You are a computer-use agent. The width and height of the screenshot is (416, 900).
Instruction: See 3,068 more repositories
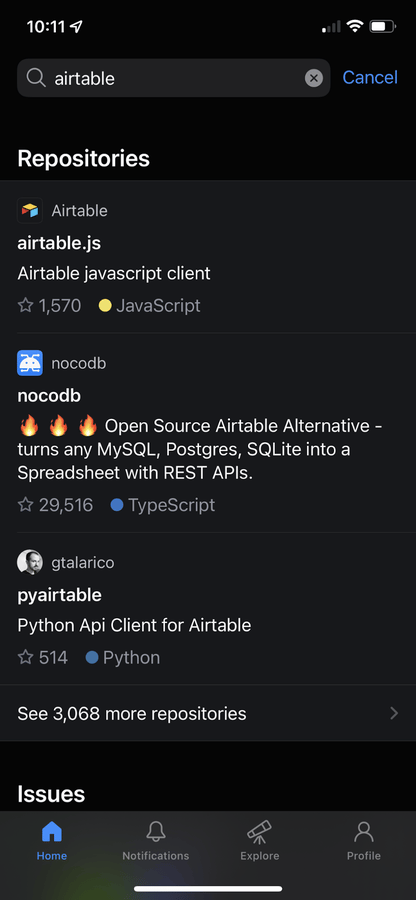(208, 713)
